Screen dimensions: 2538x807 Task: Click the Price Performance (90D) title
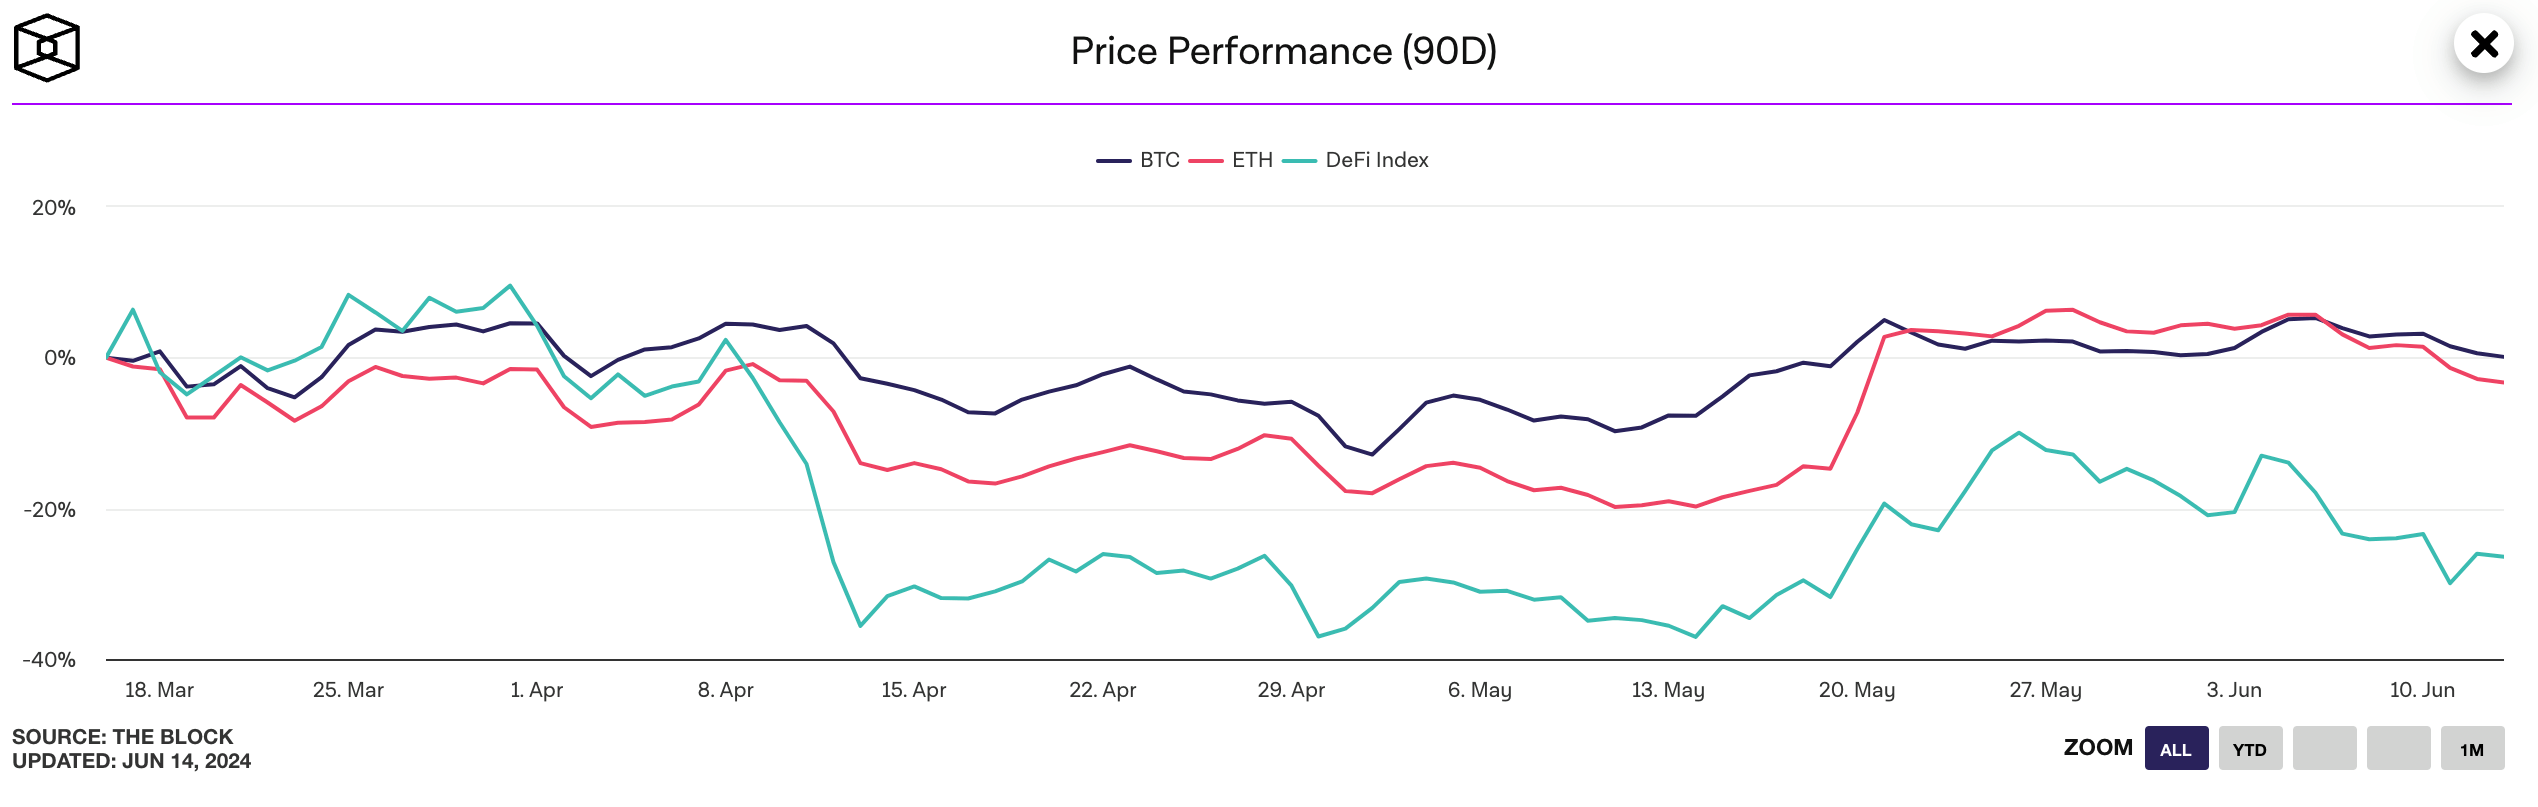click(x=1283, y=51)
